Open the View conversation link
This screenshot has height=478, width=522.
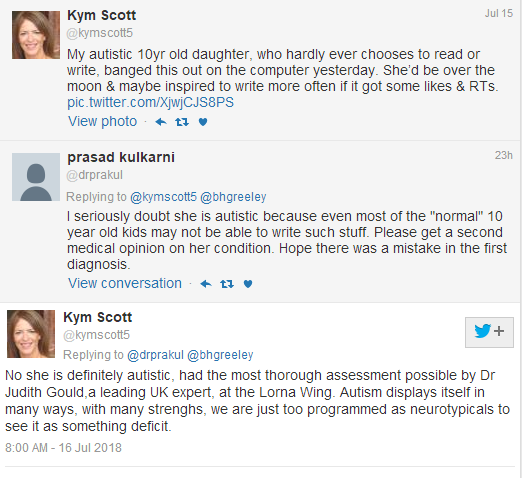tap(125, 283)
